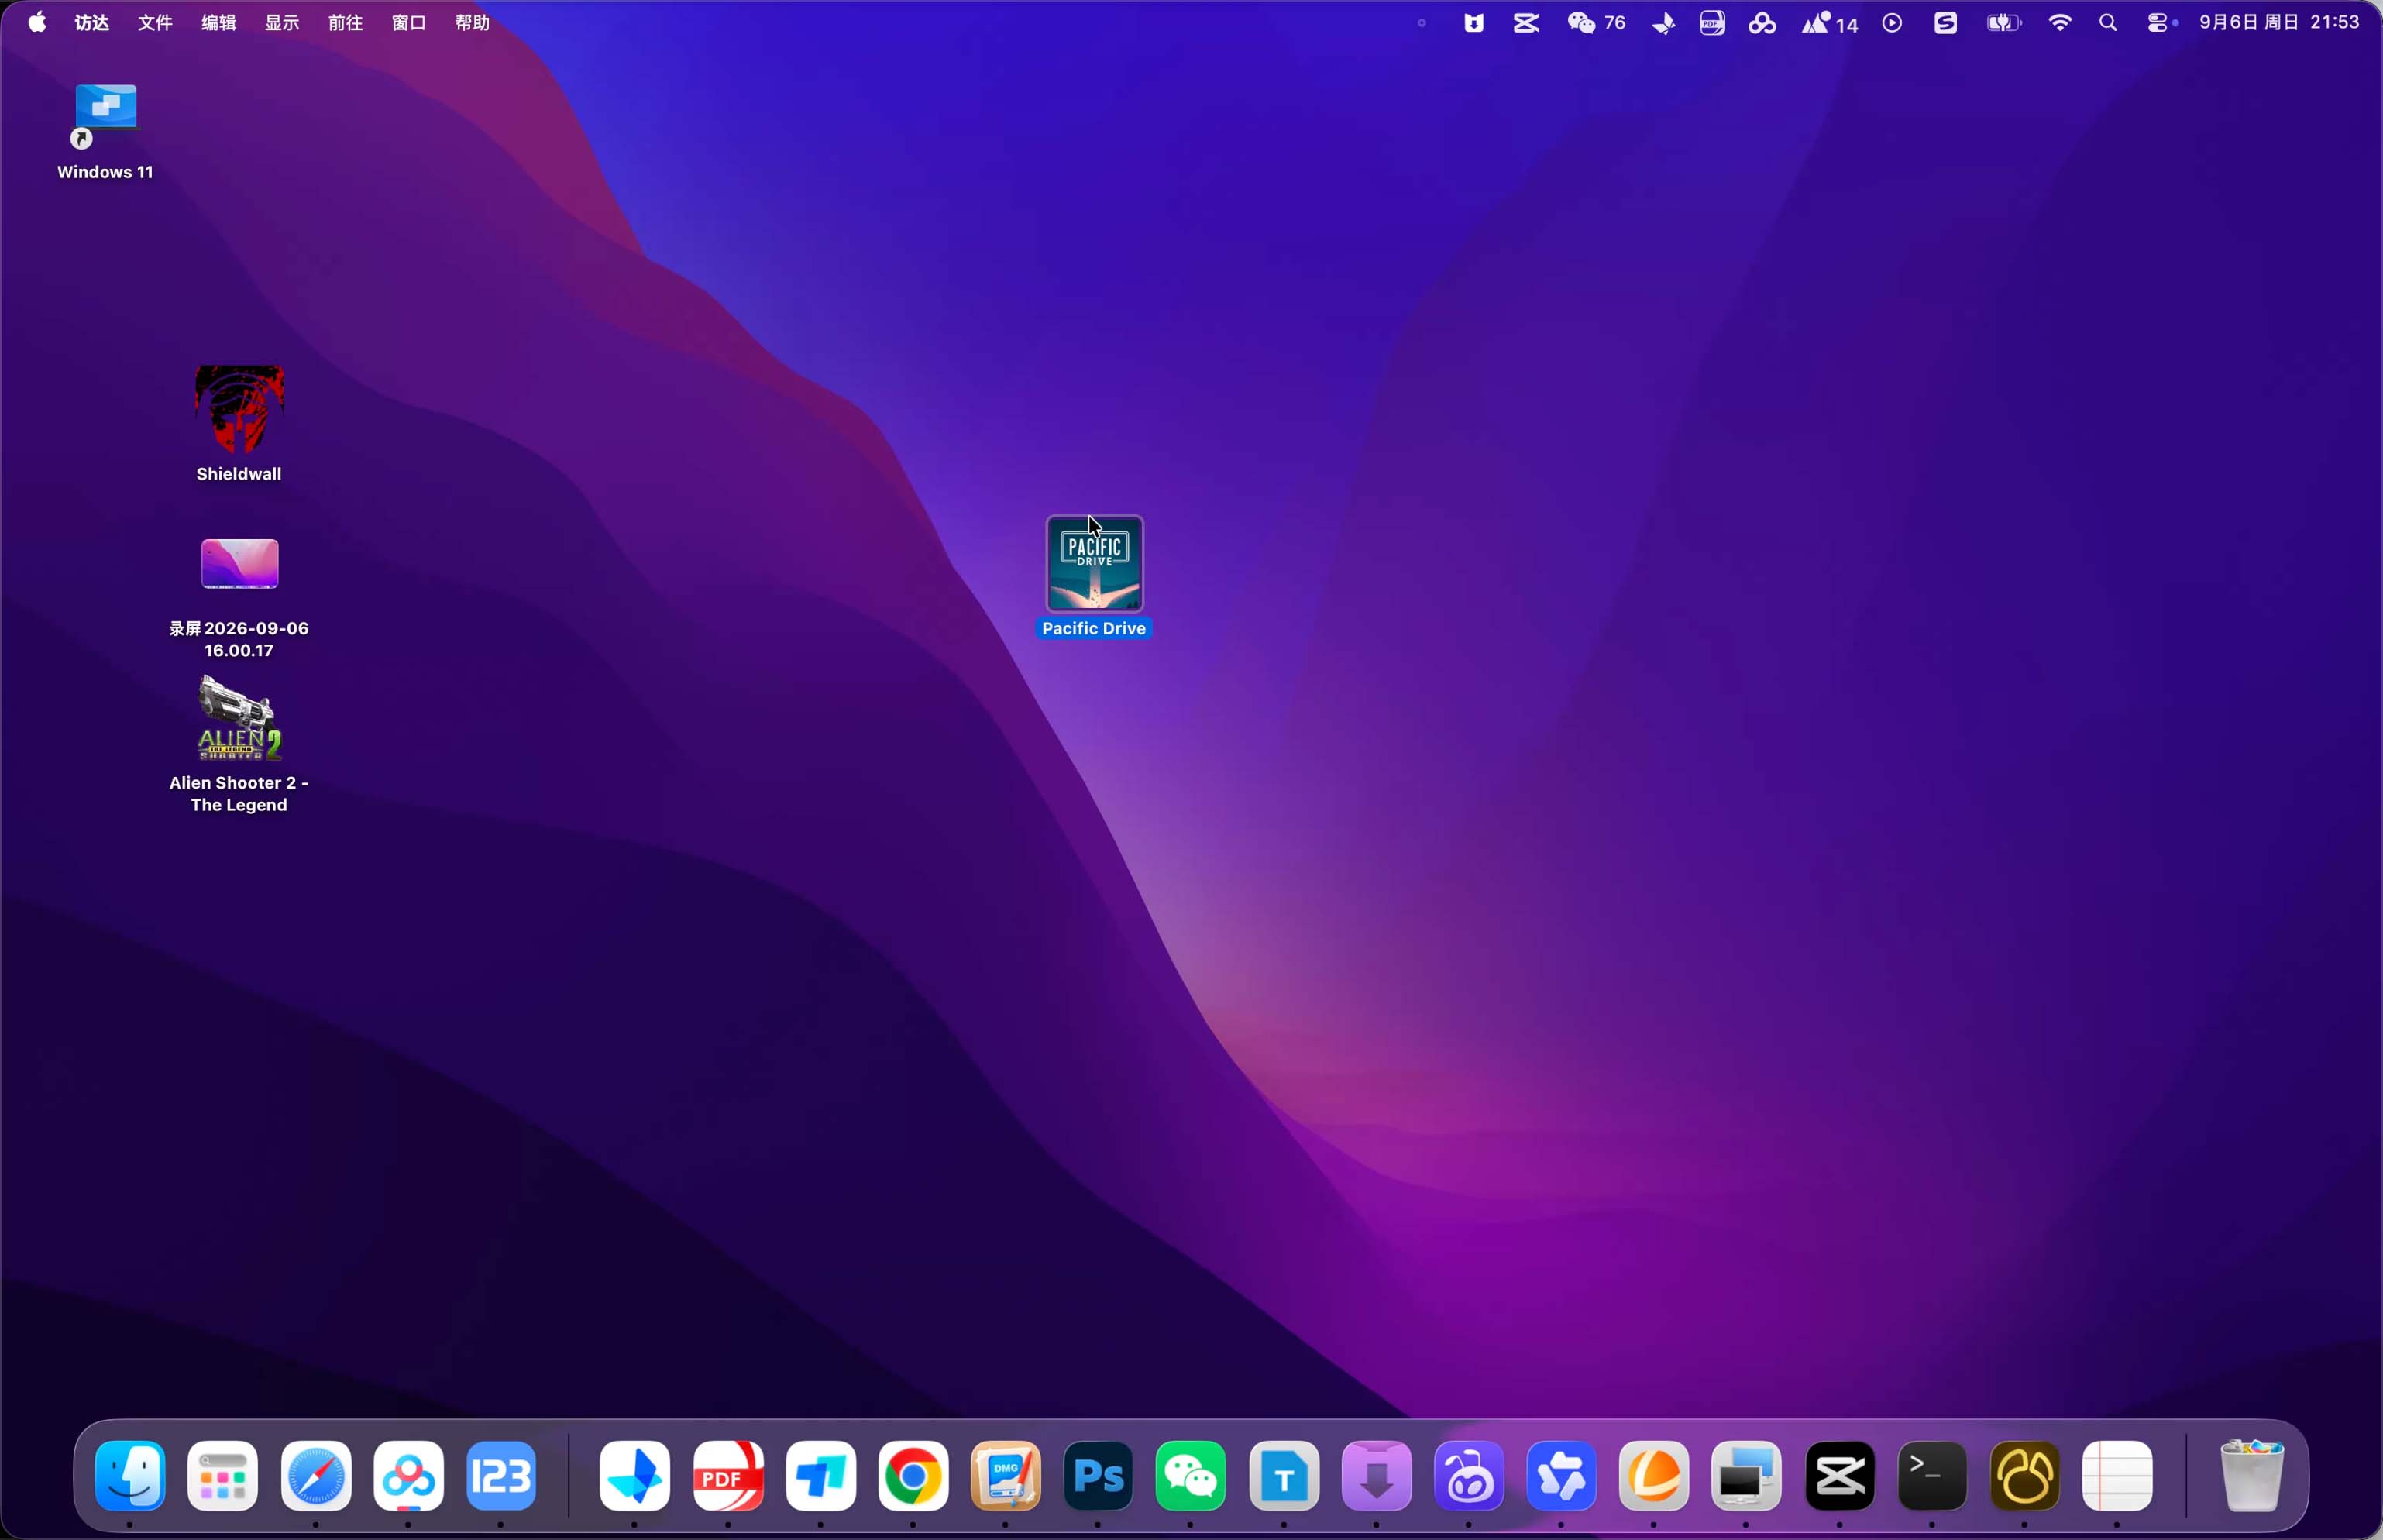Open the screen sharing monitors app in Dock
The height and width of the screenshot is (1540, 2383).
point(1747,1476)
